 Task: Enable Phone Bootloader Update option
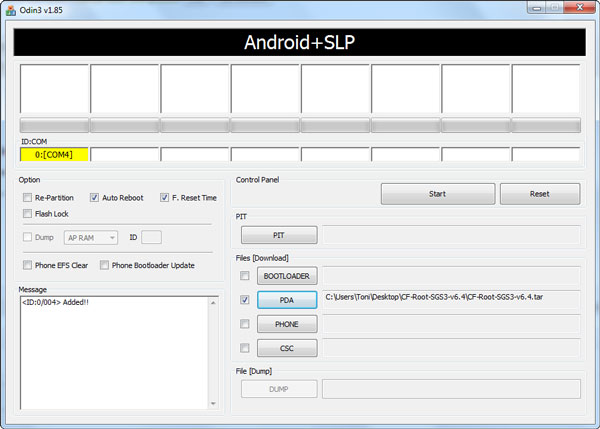click(104, 265)
